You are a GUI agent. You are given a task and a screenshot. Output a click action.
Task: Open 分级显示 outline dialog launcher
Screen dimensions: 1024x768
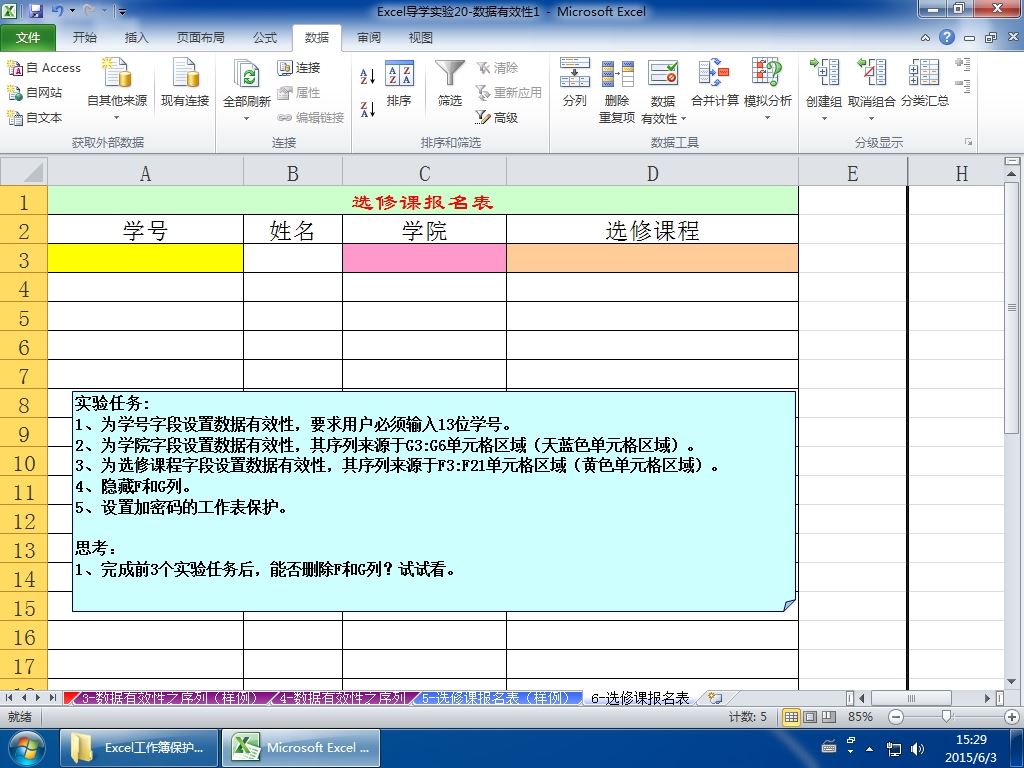[968, 142]
